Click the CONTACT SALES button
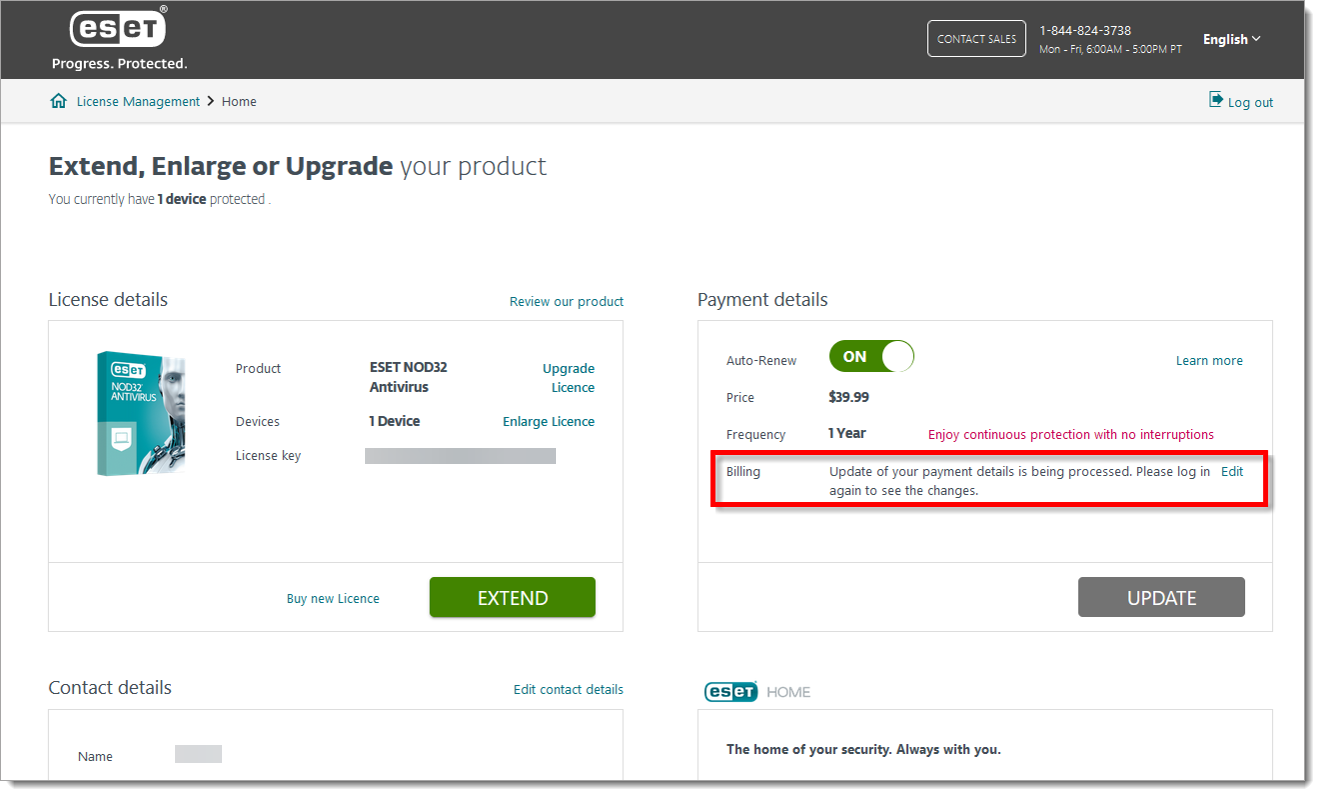The height and width of the screenshot is (796, 1320). (976, 38)
